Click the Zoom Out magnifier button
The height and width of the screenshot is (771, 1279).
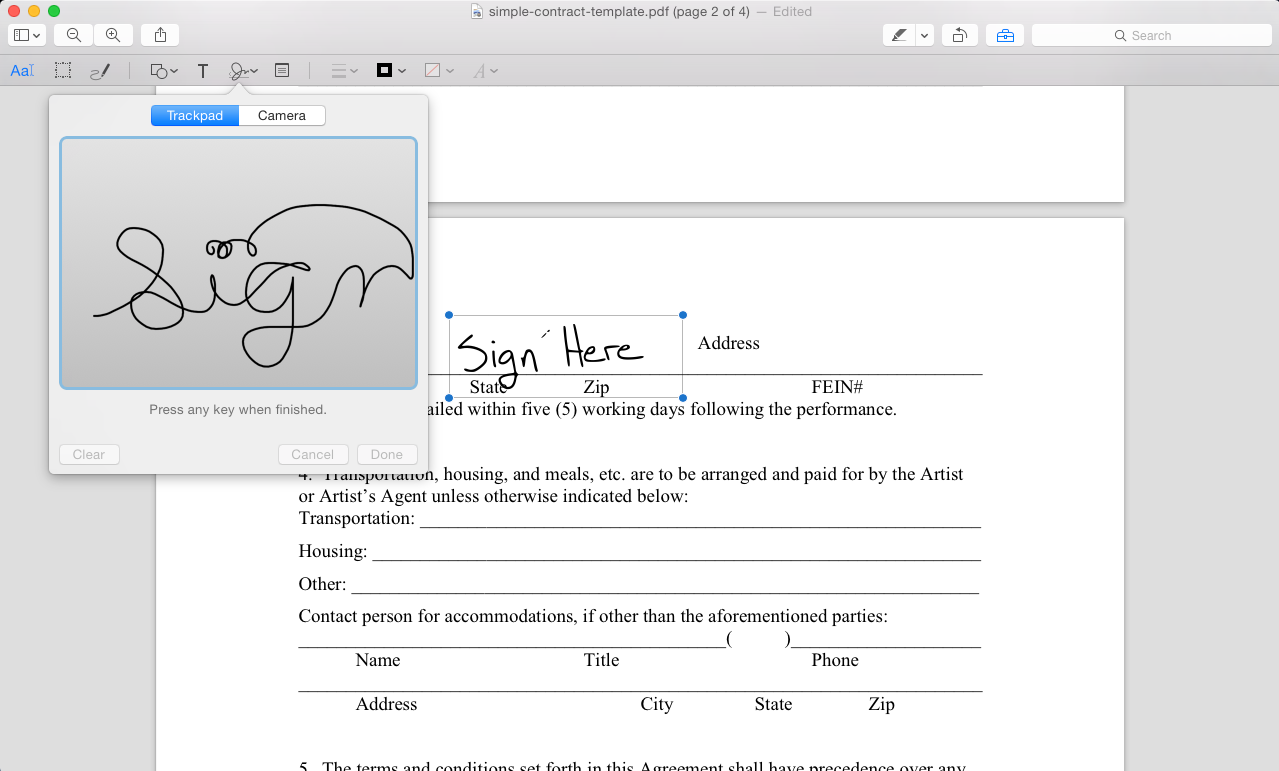point(74,35)
